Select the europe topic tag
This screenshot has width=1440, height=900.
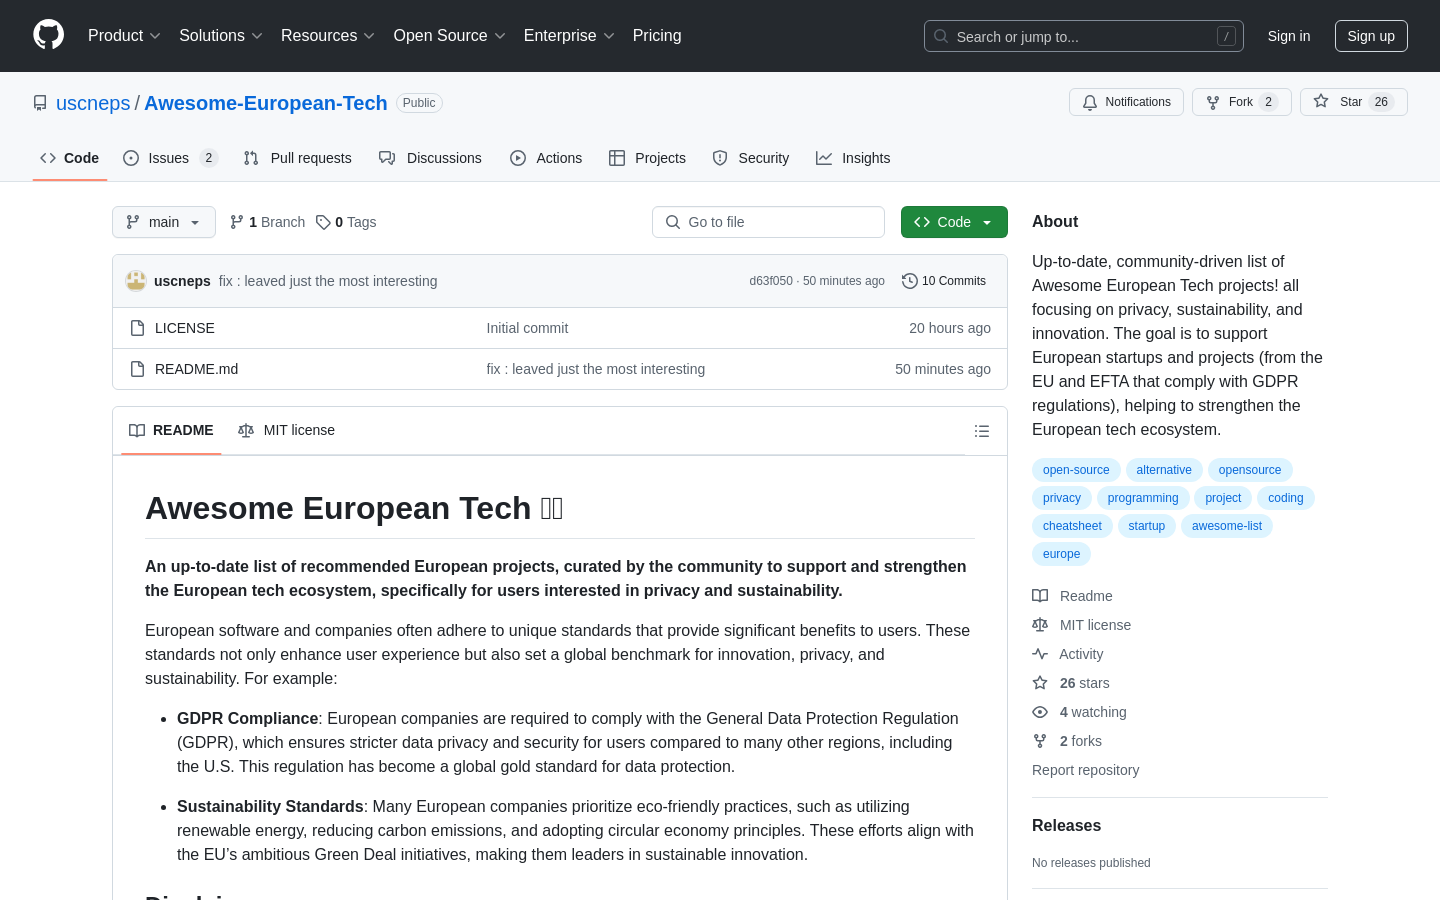pyautogui.click(x=1061, y=554)
